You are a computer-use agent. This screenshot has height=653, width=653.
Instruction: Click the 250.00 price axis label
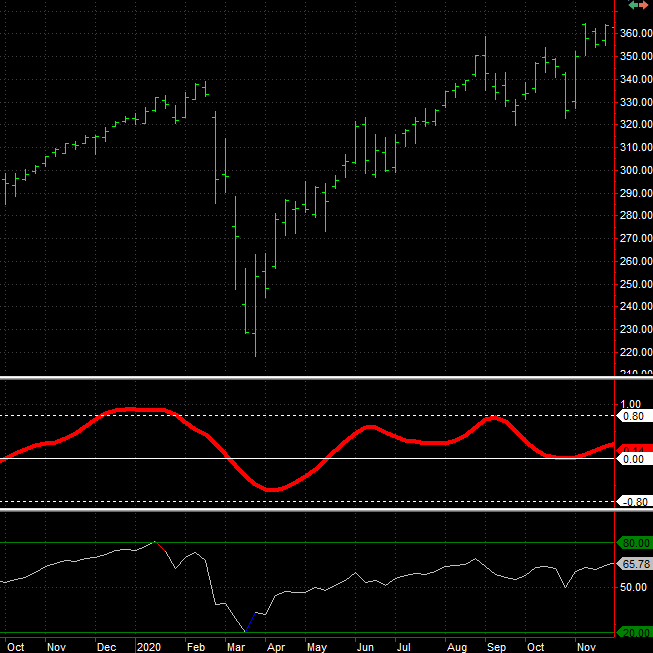pos(636,284)
